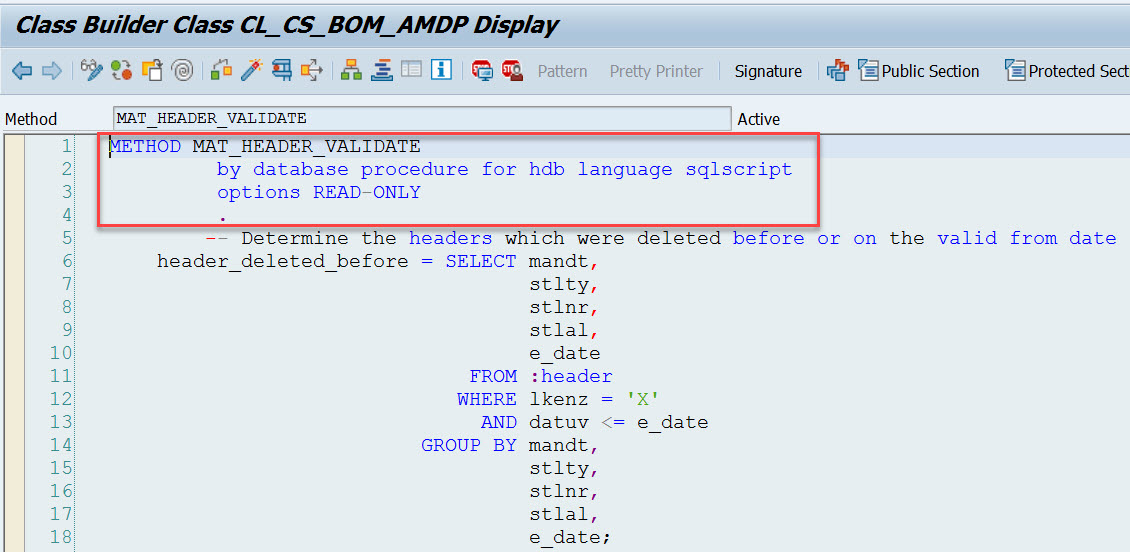Display Object List hierarchy icon
Image resolution: width=1130 pixels, height=552 pixels.
[351, 70]
